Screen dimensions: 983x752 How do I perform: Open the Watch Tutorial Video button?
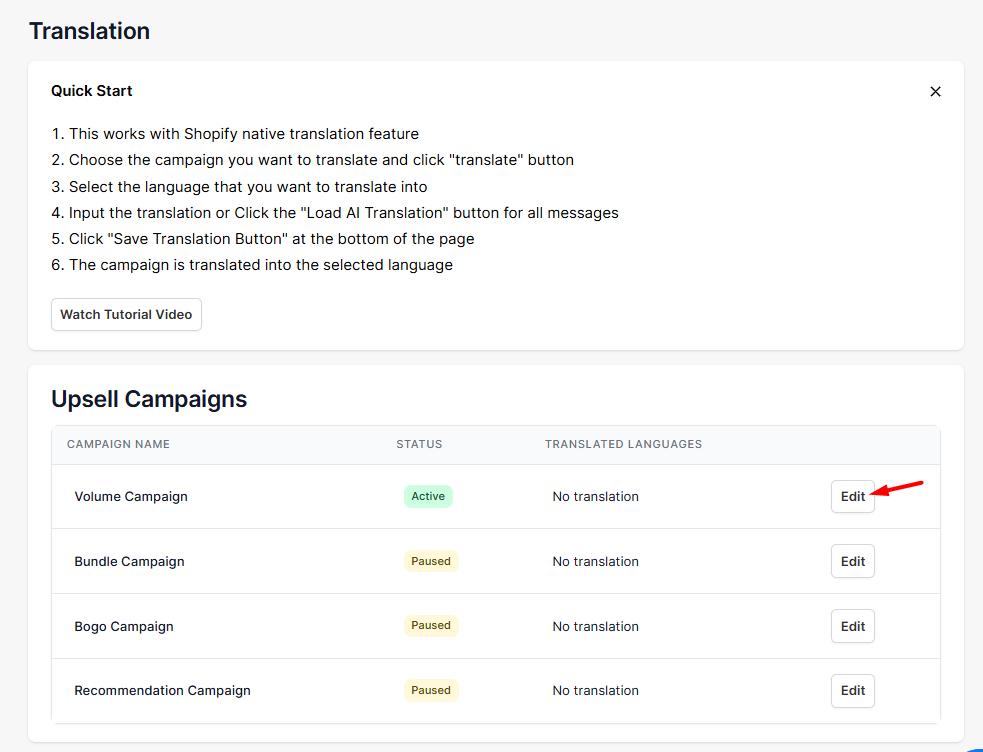[x=126, y=315]
